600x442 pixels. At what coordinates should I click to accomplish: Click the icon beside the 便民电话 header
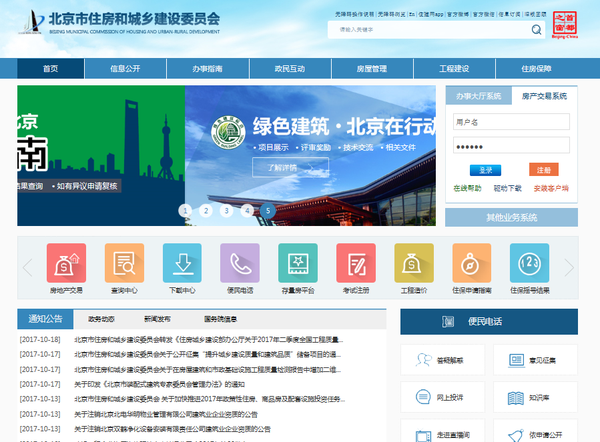coord(448,321)
